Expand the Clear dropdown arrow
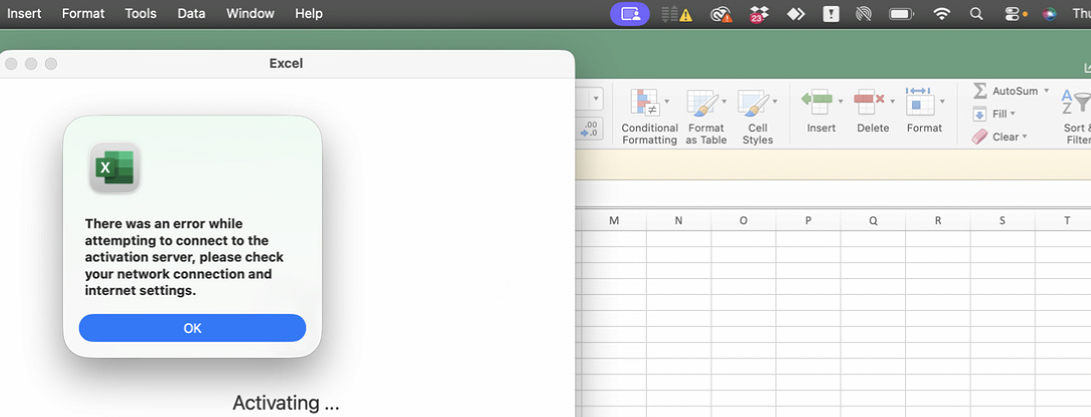This screenshot has height=417, width=1091. [1024, 136]
